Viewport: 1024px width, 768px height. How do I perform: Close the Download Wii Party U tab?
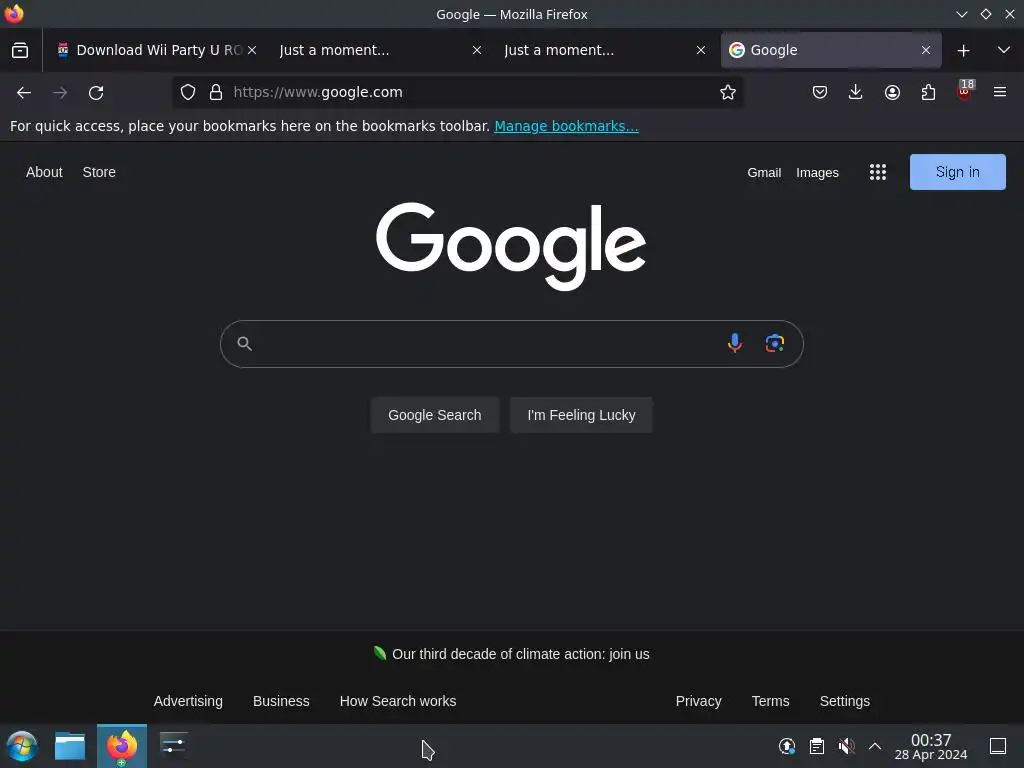click(x=252, y=50)
